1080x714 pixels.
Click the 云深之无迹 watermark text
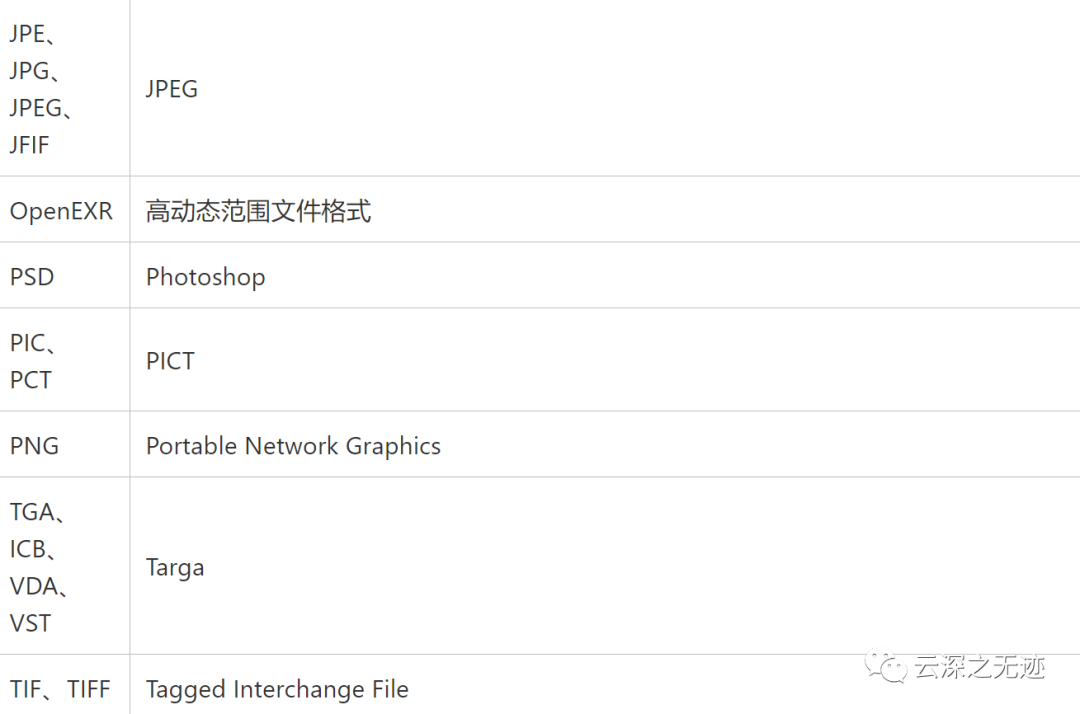(980, 666)
